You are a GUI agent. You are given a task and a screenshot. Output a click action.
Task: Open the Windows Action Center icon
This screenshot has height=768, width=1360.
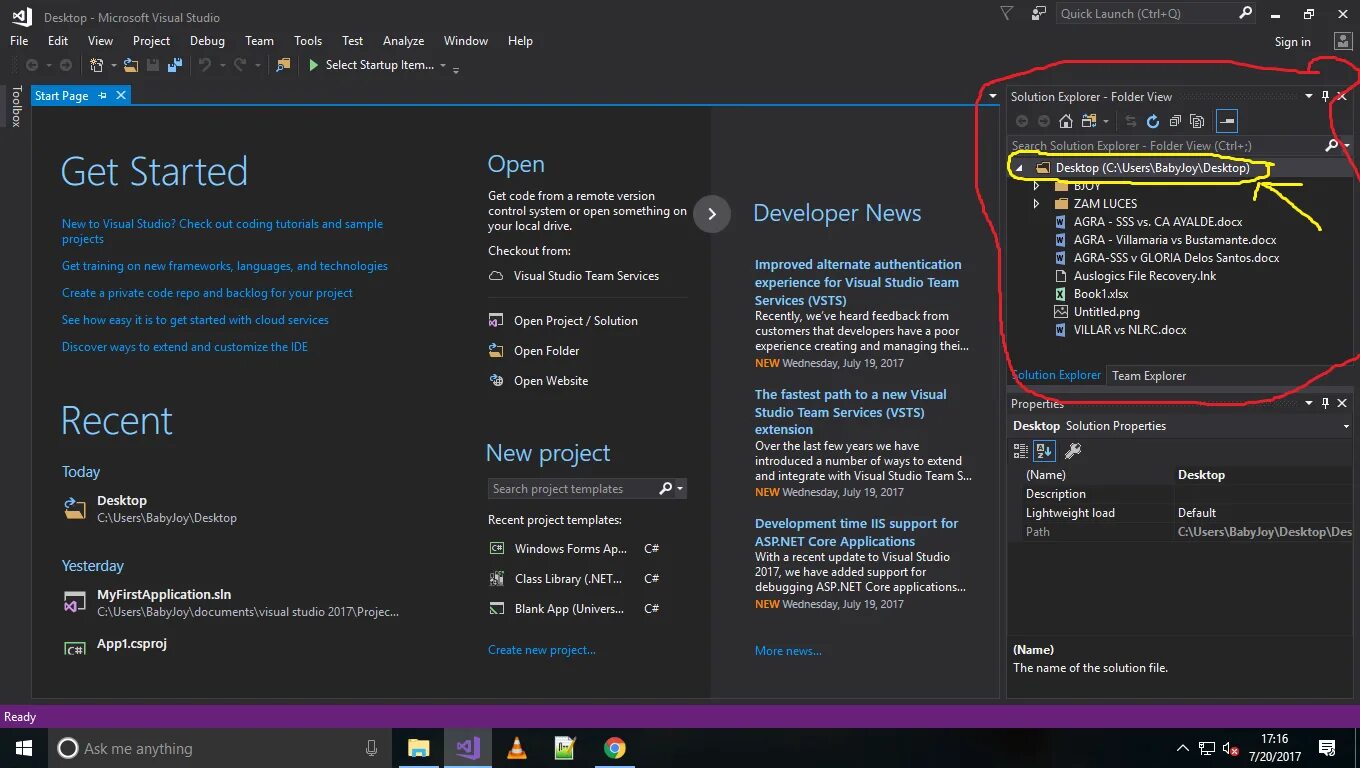(1327, 748)
